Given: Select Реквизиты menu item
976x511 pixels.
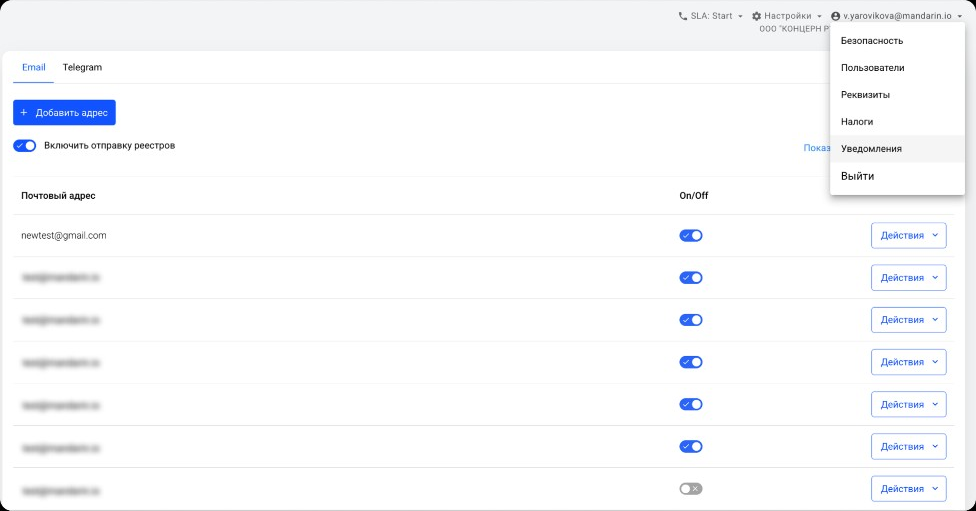Looking at the screenshot, I should click(865, 95).
